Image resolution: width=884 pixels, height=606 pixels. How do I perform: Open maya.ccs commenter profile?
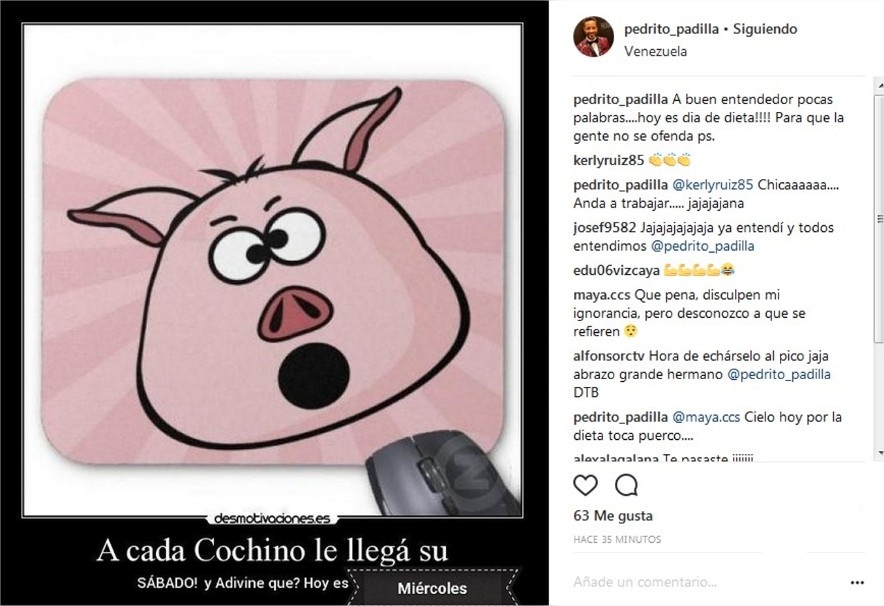[602, 295]
